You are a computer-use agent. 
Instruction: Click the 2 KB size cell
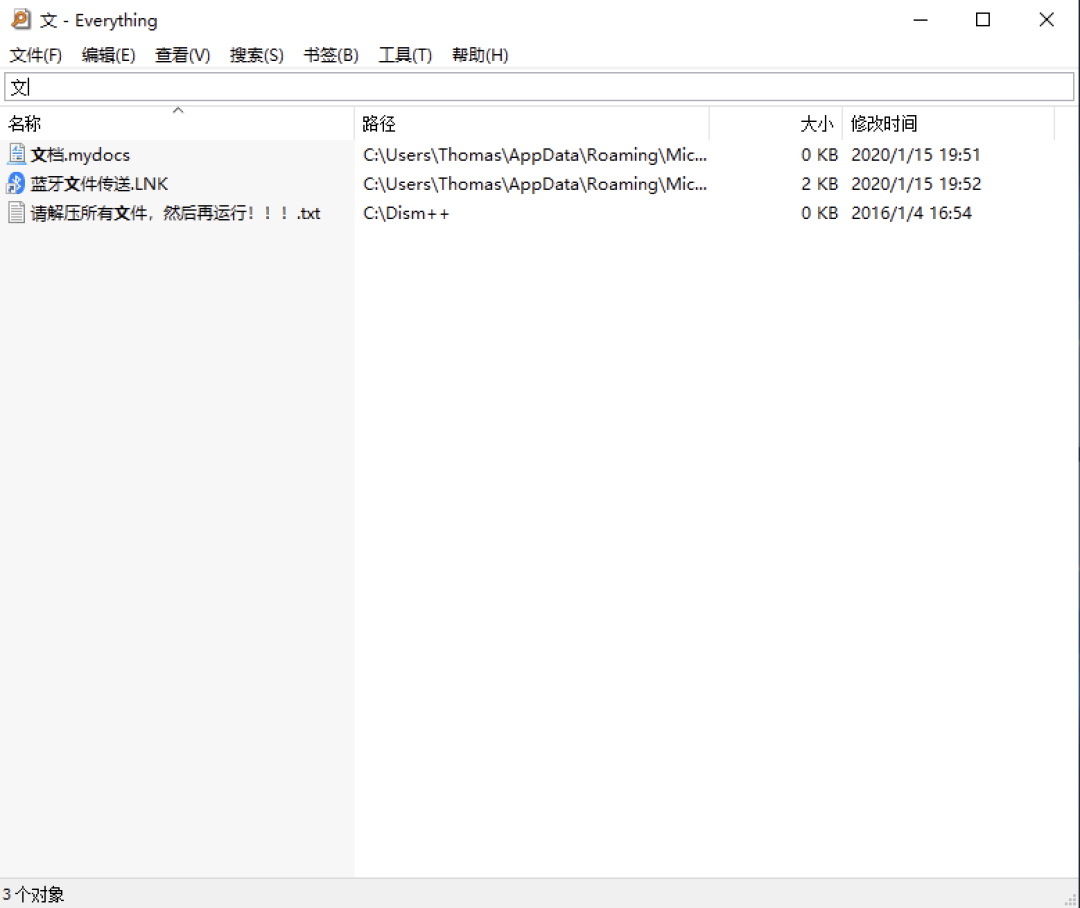[x=819, y=184]
